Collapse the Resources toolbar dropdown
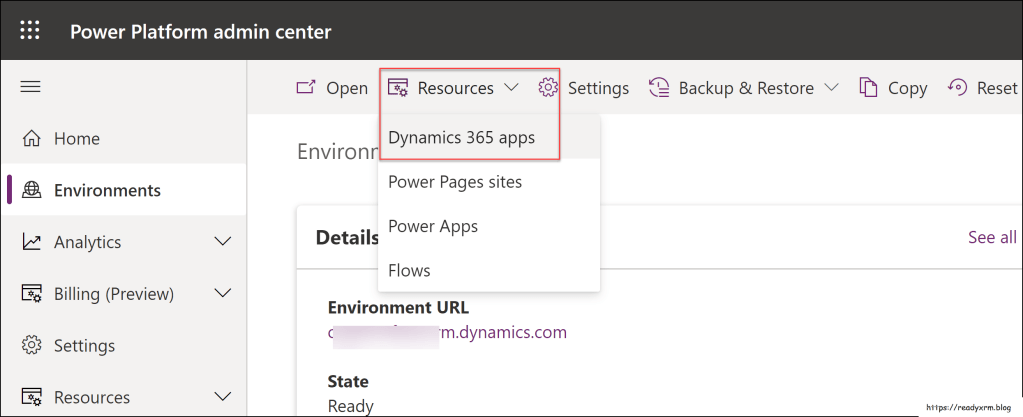 click(511, 88)
